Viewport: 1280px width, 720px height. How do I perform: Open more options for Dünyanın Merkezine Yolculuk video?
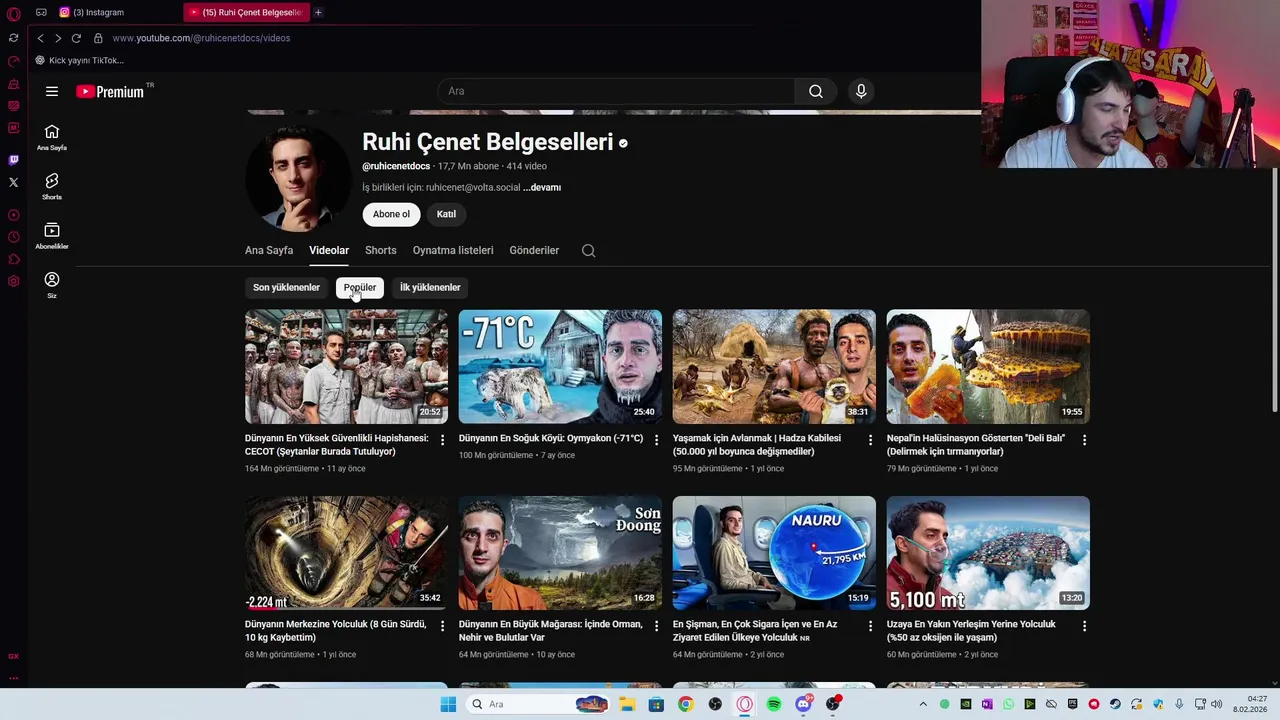[x=442, y=626]
